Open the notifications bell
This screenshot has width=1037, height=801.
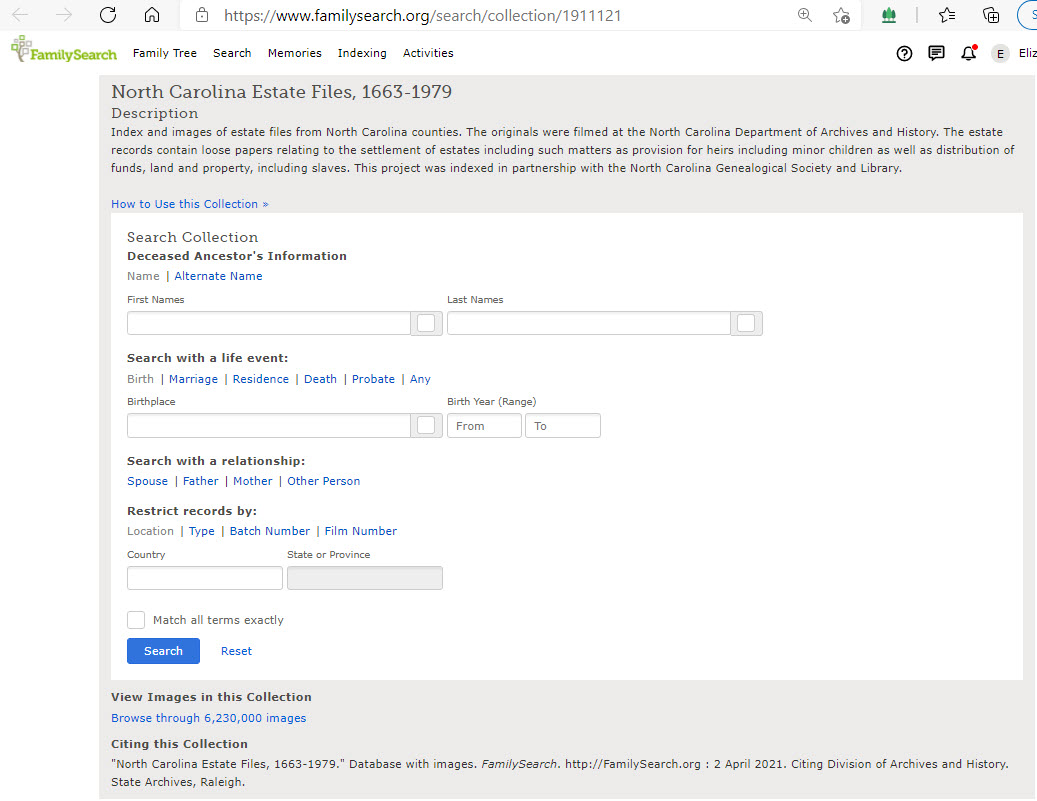968,53
